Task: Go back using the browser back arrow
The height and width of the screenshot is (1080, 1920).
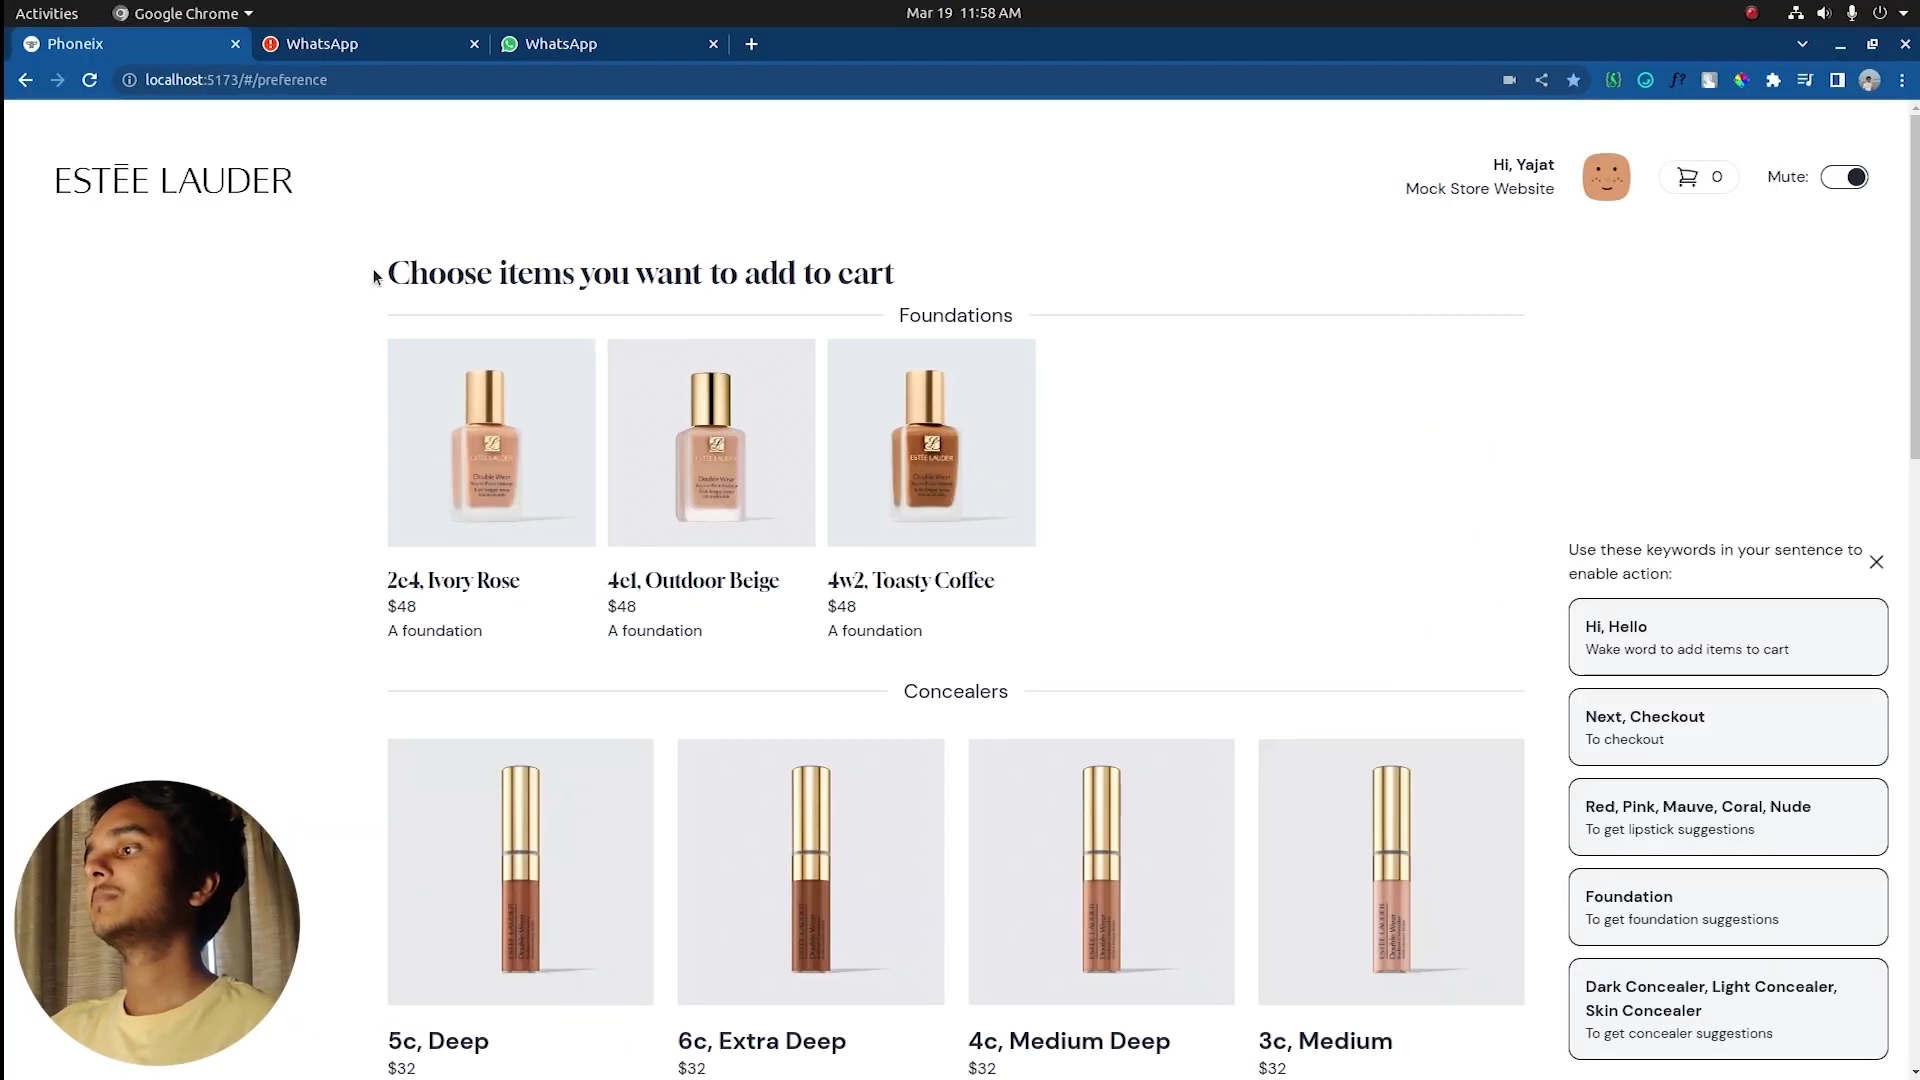Action: coord(26,80)
